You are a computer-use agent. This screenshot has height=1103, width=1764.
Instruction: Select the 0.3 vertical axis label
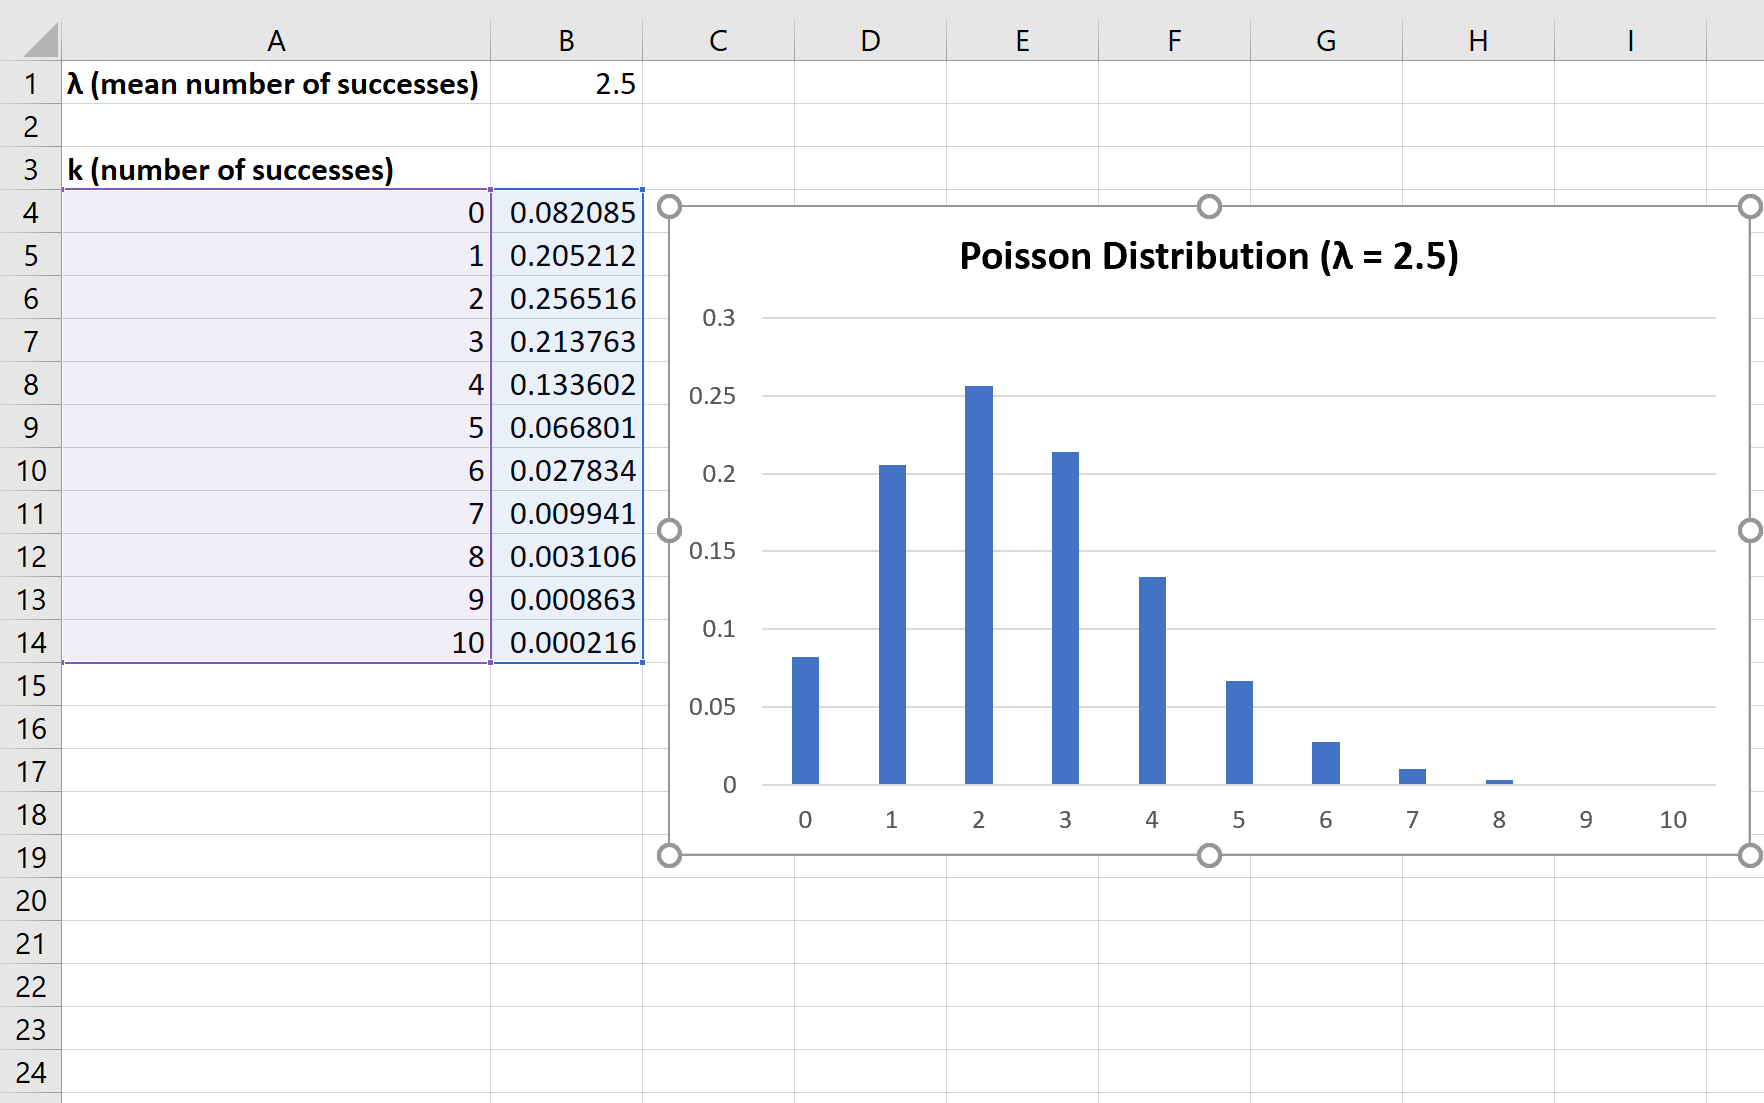pyautogui.click(x=718, y=318)
